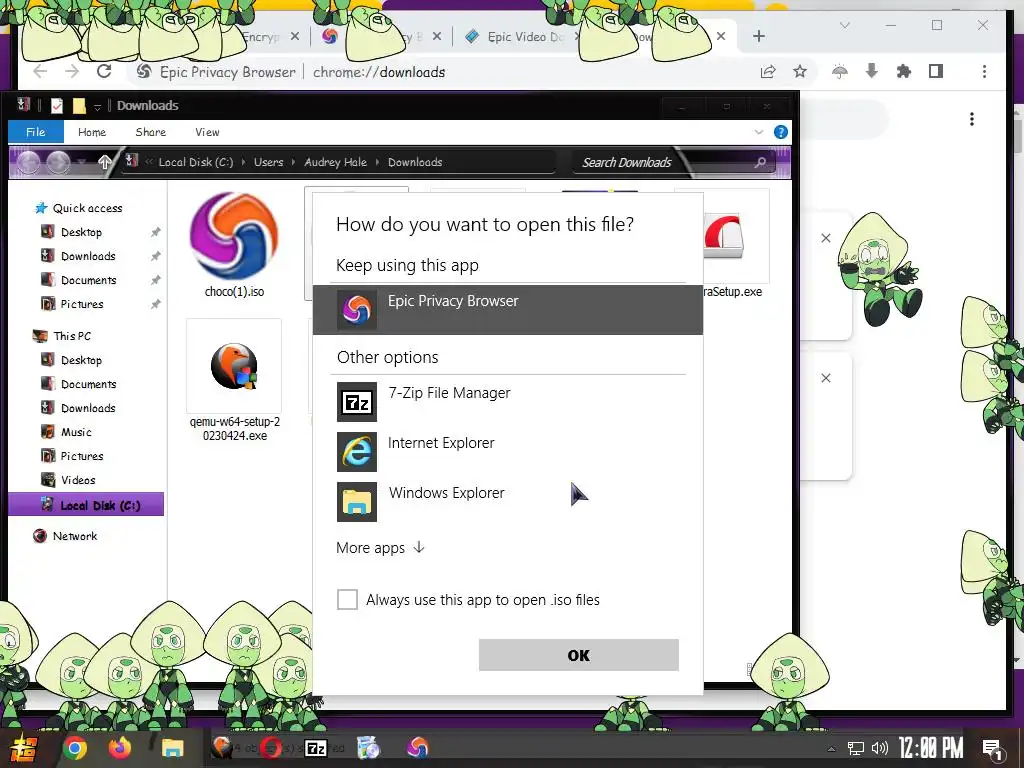1024x768 pixels.
Task: Open Downloads under Quick access
Action: [x=88, y=256]
